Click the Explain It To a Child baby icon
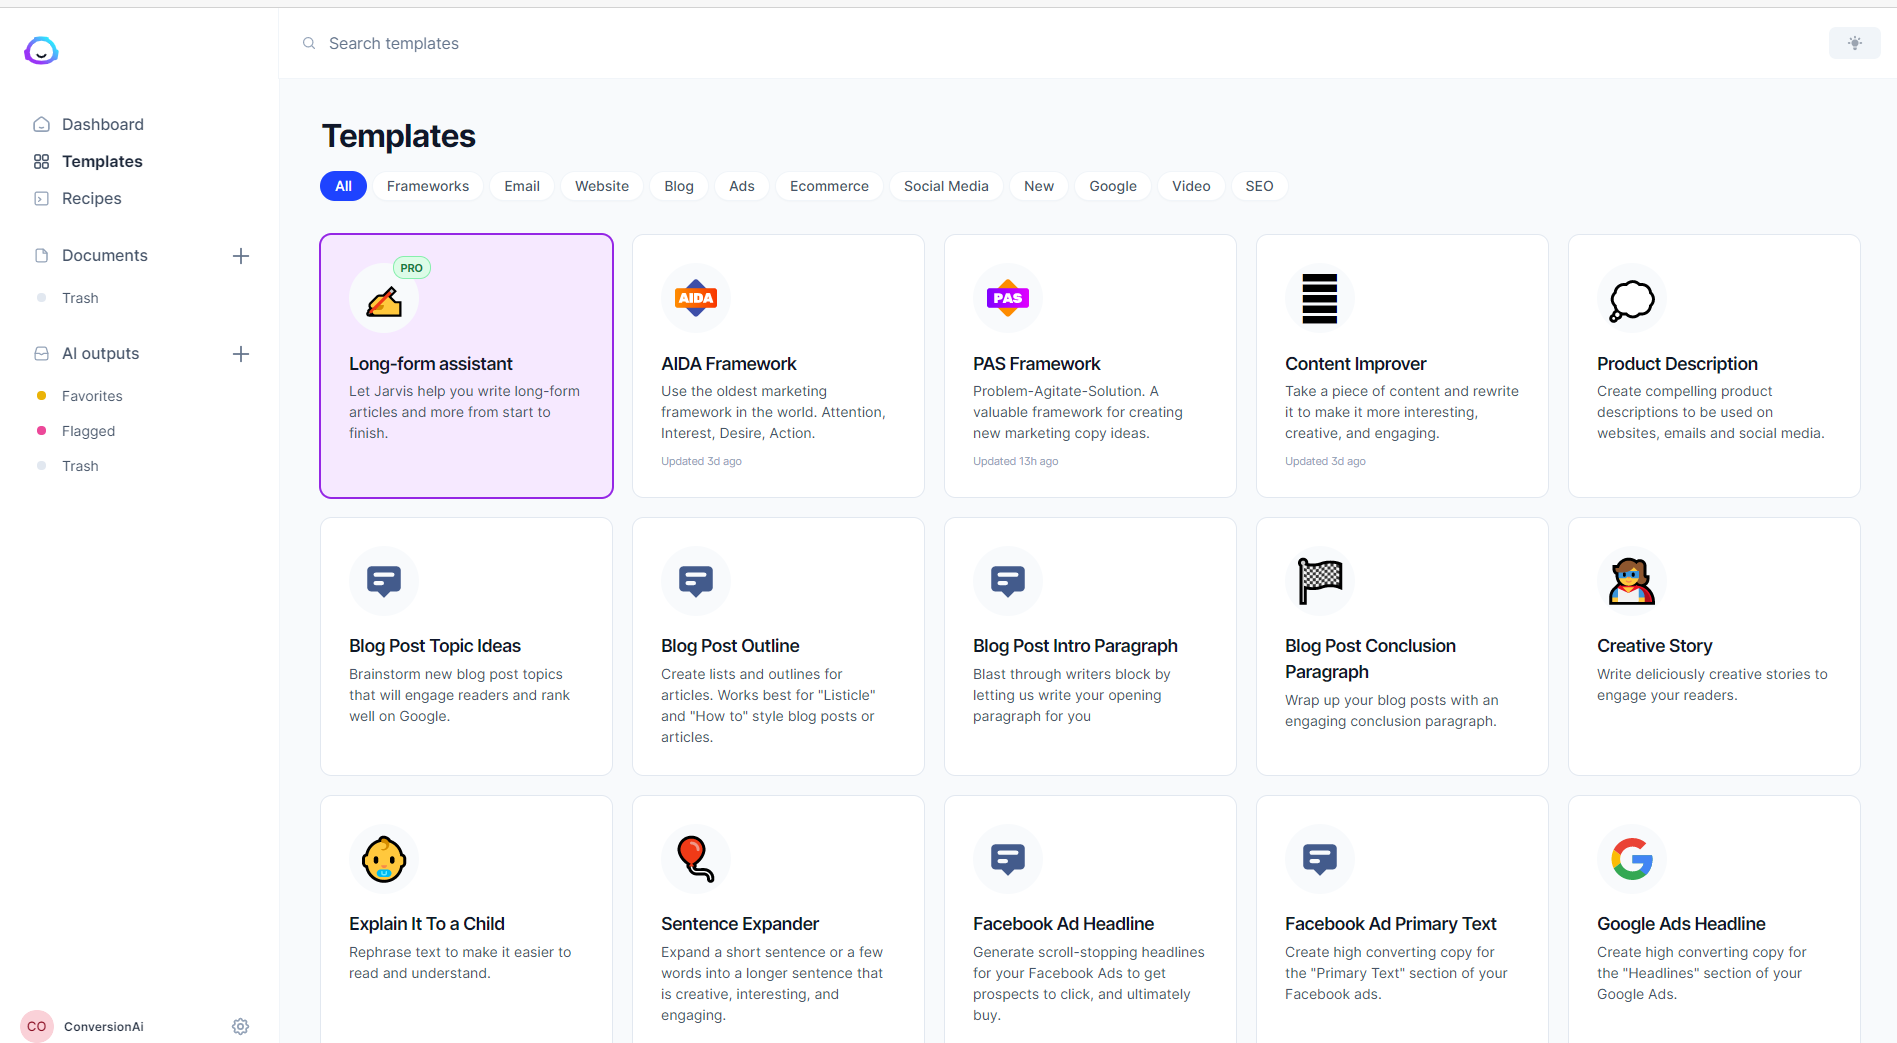The image size is (1897, 1043). pos(384,859)
